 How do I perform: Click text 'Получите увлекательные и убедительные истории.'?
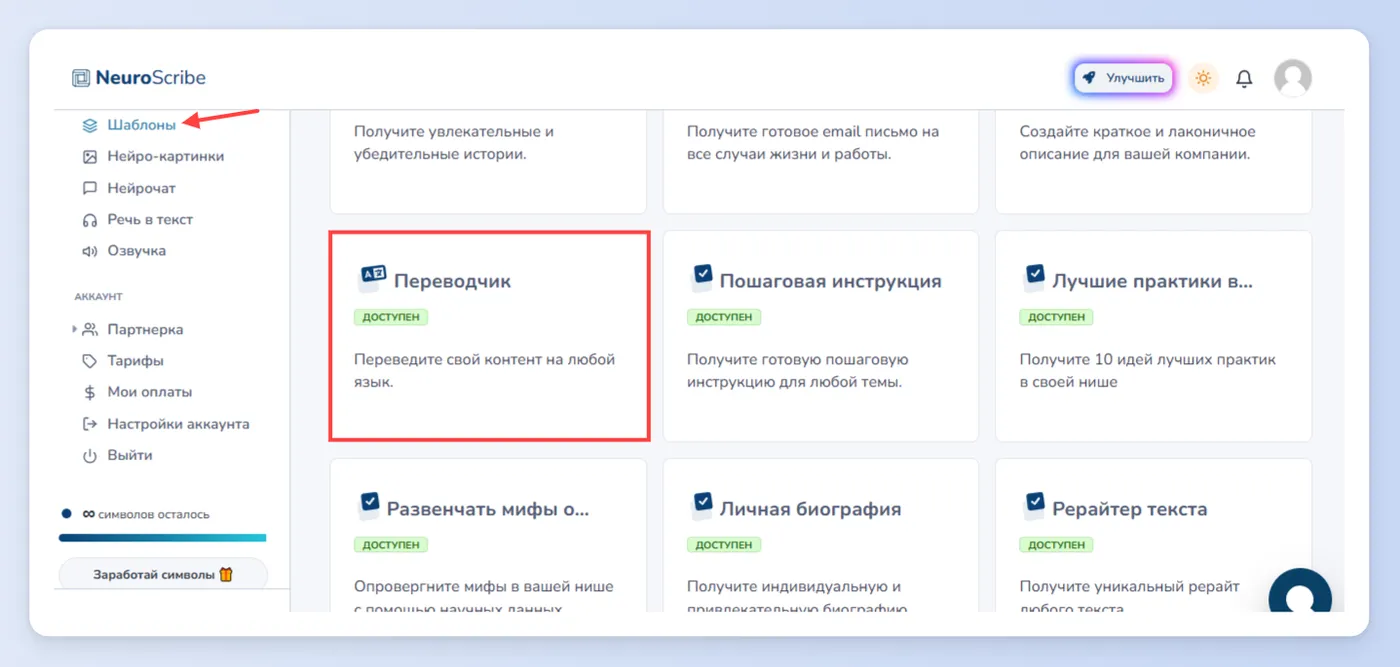[454, 143]
